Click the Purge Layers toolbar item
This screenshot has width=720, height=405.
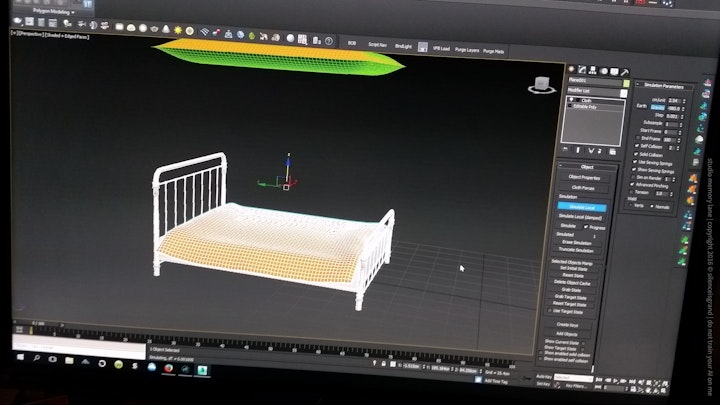(x=467, y=50)
